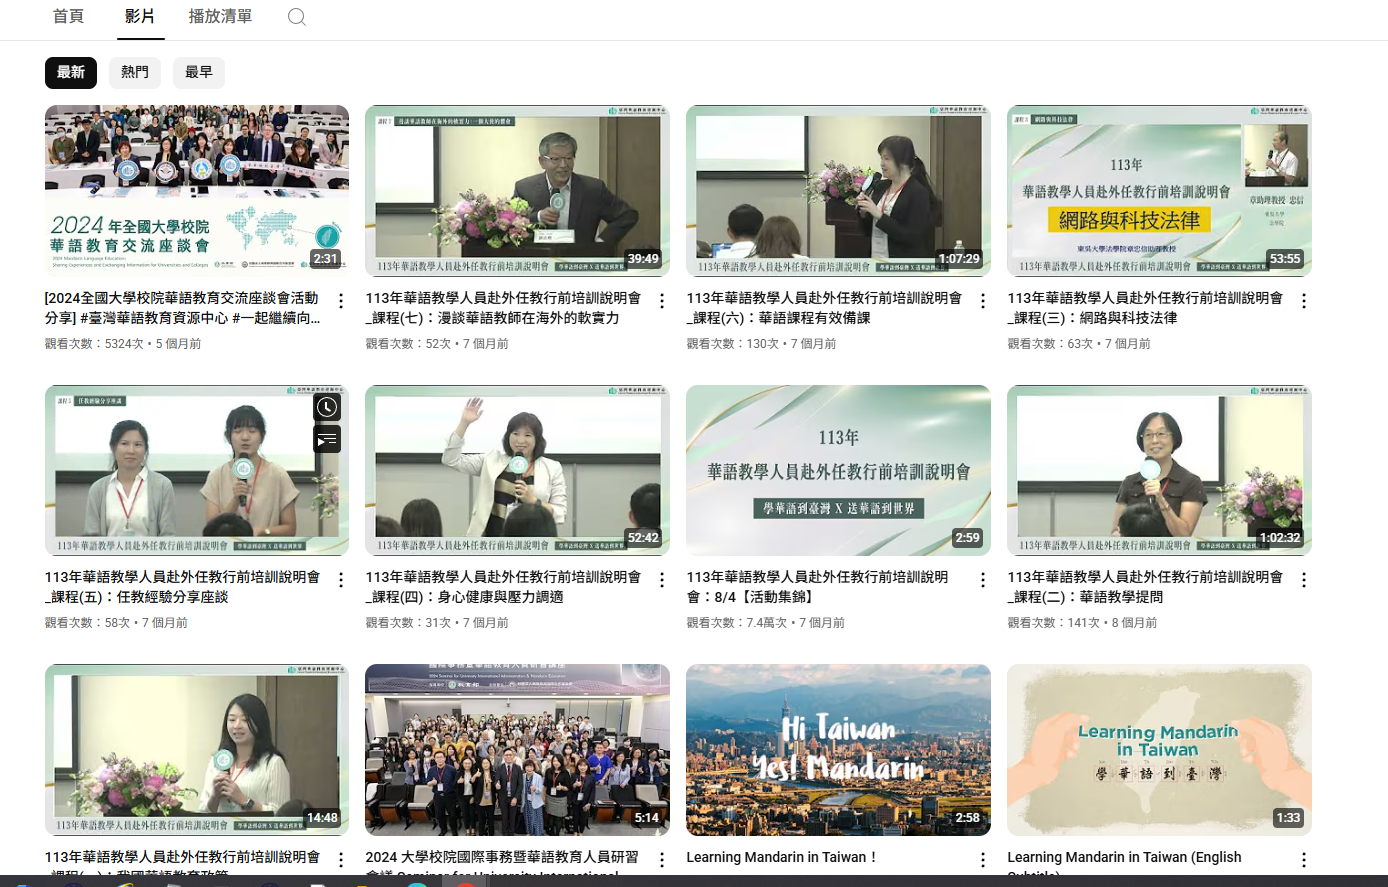Select the 影片 tab
This screenshot has width=1388, height=887.
[140, 17]
